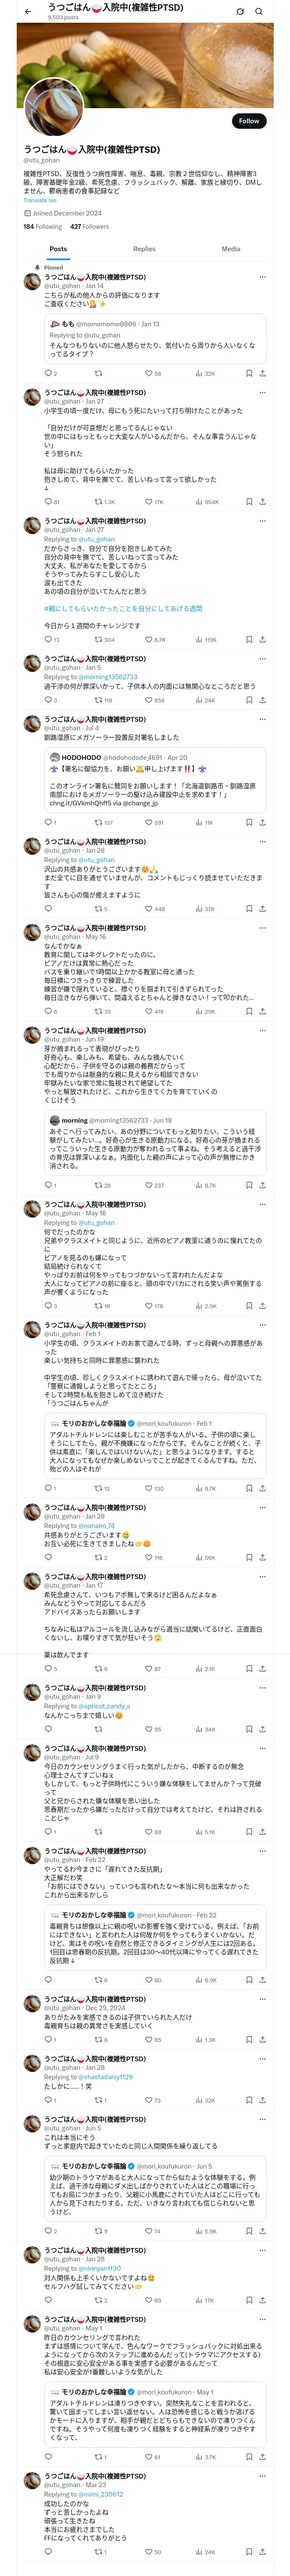The image size is (290, 2576).
Task: Open the Grok icon beside search
Action: (240, 11)
